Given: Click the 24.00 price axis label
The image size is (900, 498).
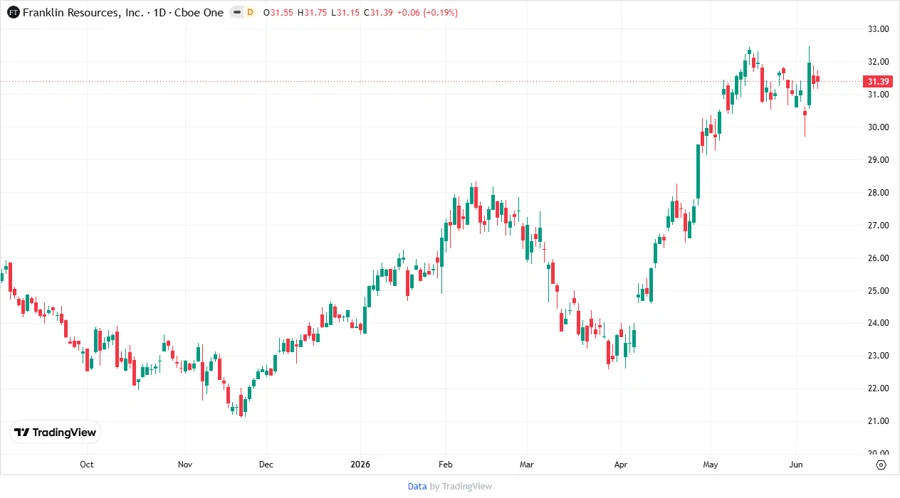Looking at the screenshot, I should point(878,323).
